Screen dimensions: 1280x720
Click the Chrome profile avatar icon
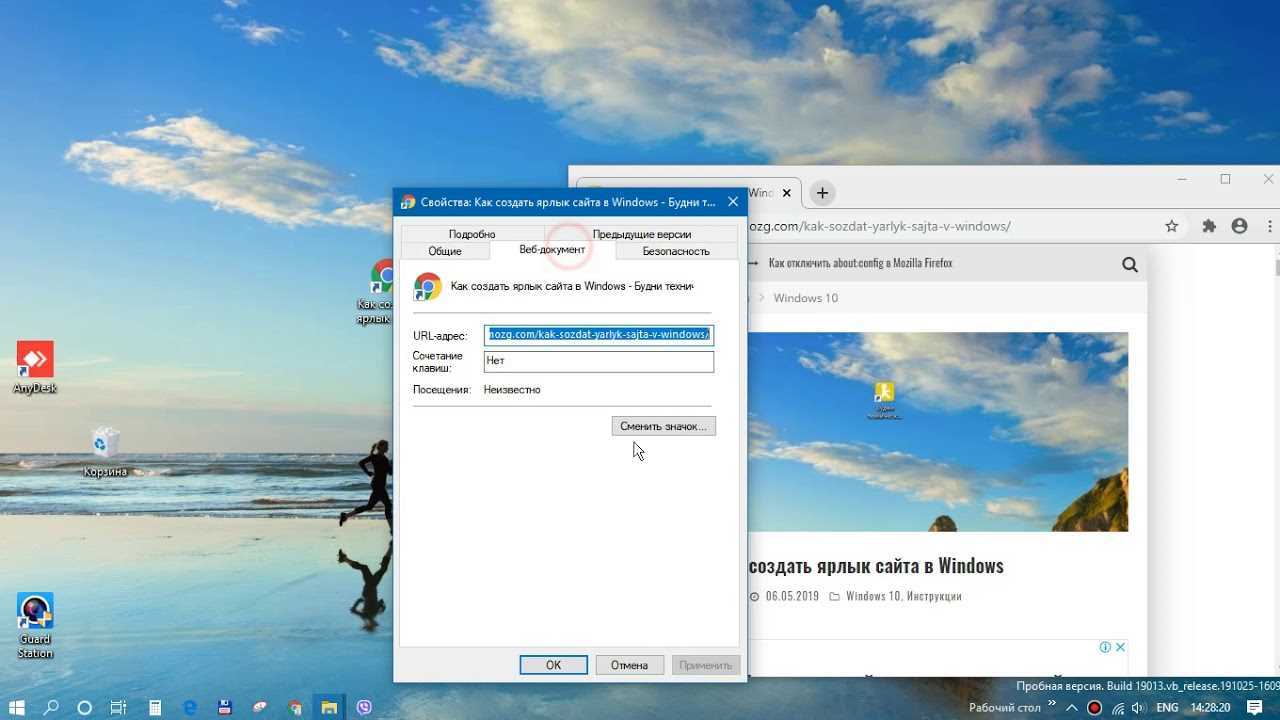tap(1240, 227)
